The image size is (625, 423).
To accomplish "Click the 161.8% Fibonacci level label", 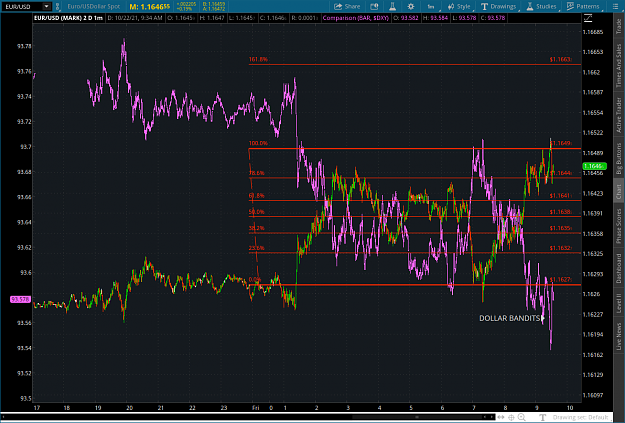I will click(258, 59).
